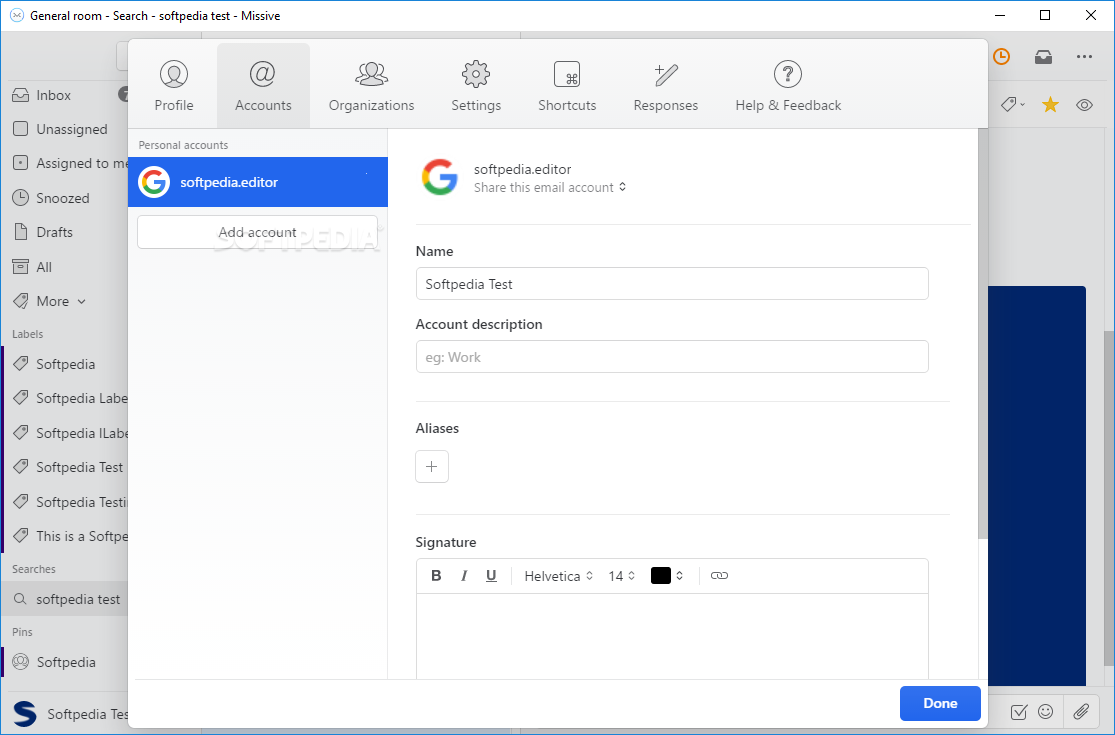Select the Softpedia ILabe... label

tap(64, 433)
